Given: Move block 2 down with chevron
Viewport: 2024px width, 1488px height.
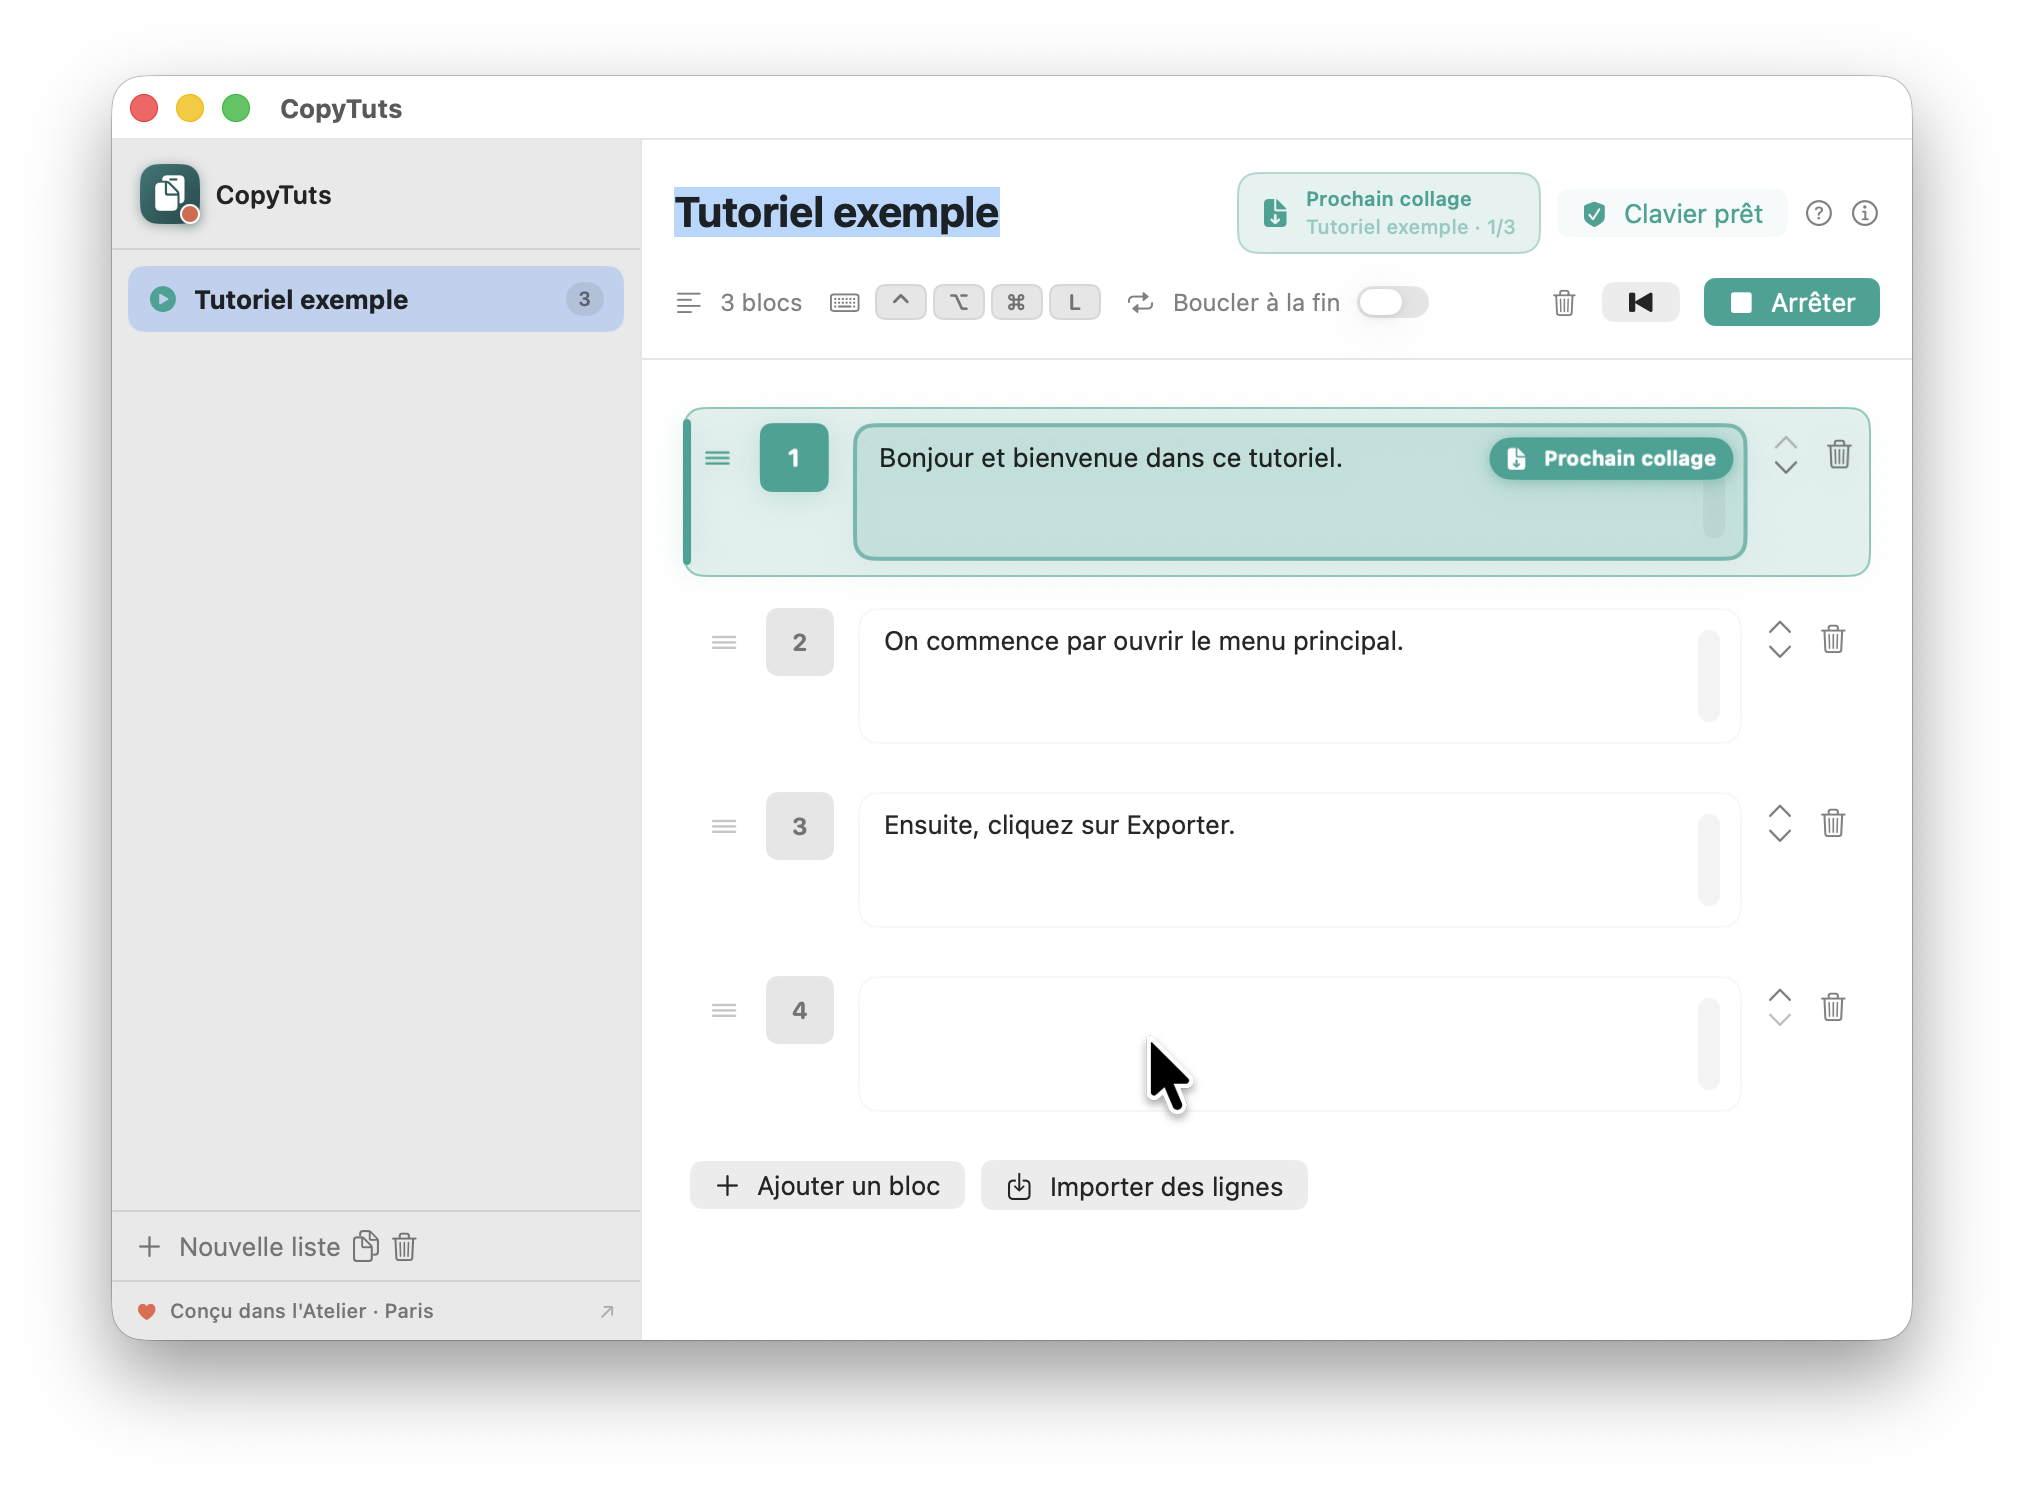Looking at the screenshot, I should 1779,651.
